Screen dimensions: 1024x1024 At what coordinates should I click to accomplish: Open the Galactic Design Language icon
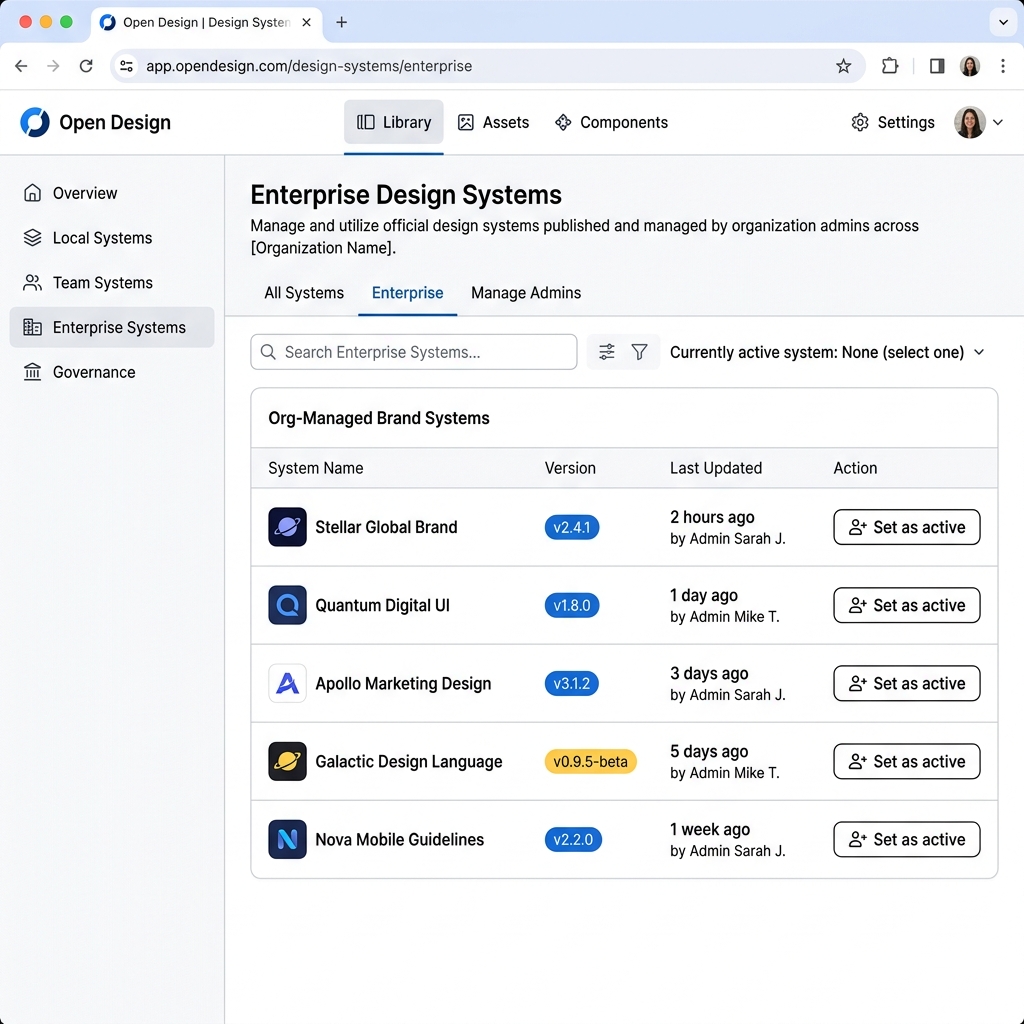[x=287, y=761]
